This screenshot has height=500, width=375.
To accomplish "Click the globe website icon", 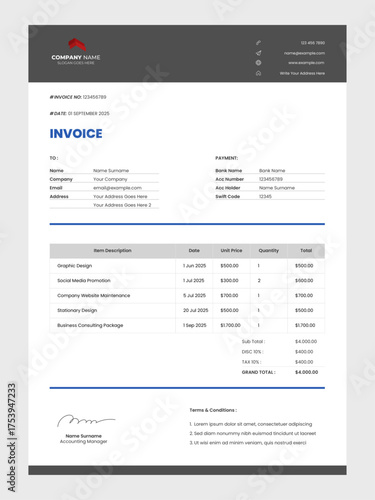I will [258, 63].
